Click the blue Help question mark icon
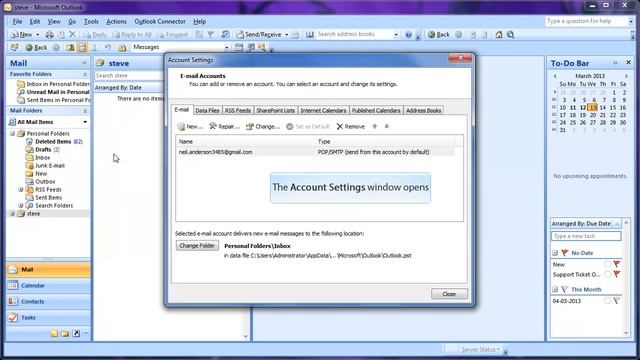Viewport: 640px width, 360px height. (408, 35)
